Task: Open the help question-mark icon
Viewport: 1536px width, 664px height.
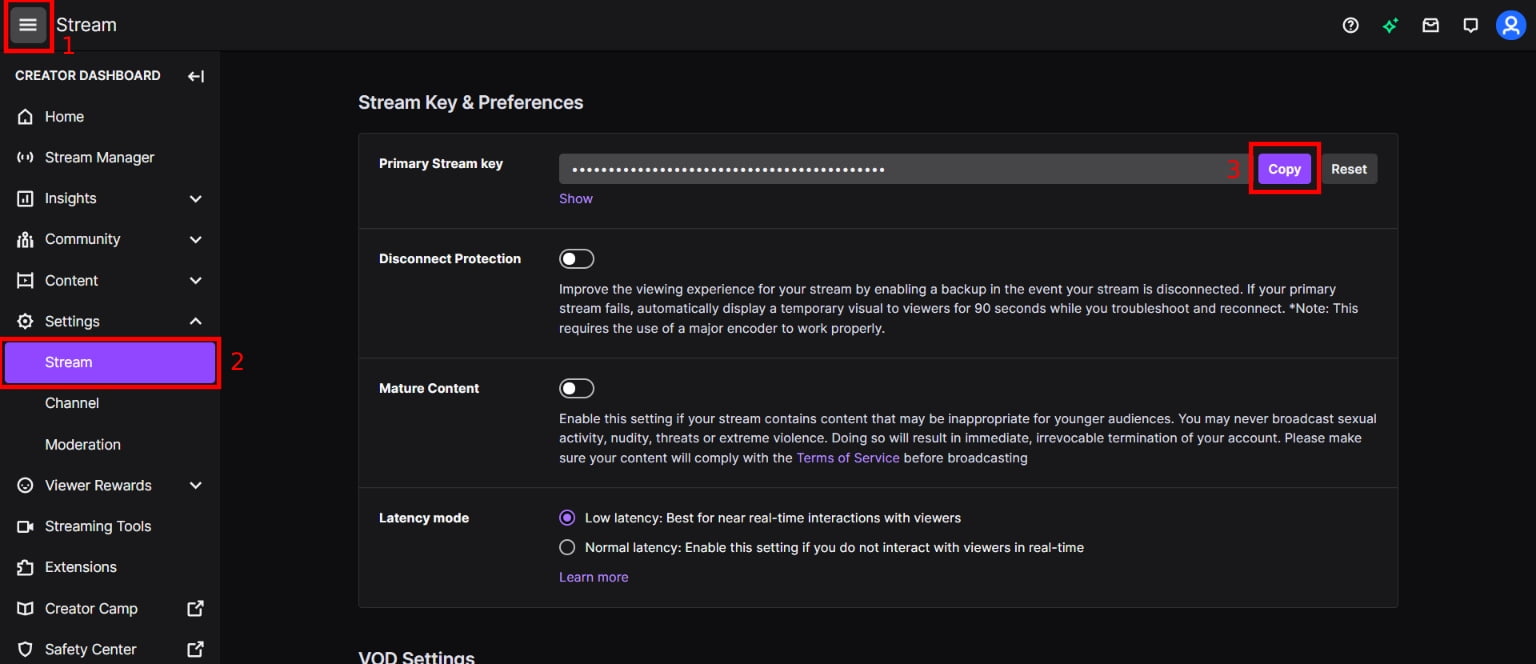Action: 1351,25
